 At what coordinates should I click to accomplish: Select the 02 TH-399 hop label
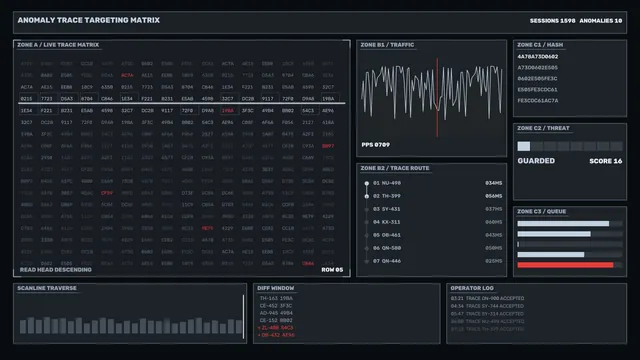click(387, 196)
